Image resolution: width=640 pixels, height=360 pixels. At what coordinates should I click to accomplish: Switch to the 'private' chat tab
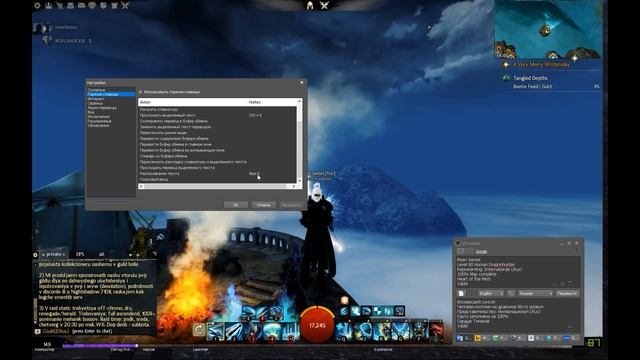54,254
